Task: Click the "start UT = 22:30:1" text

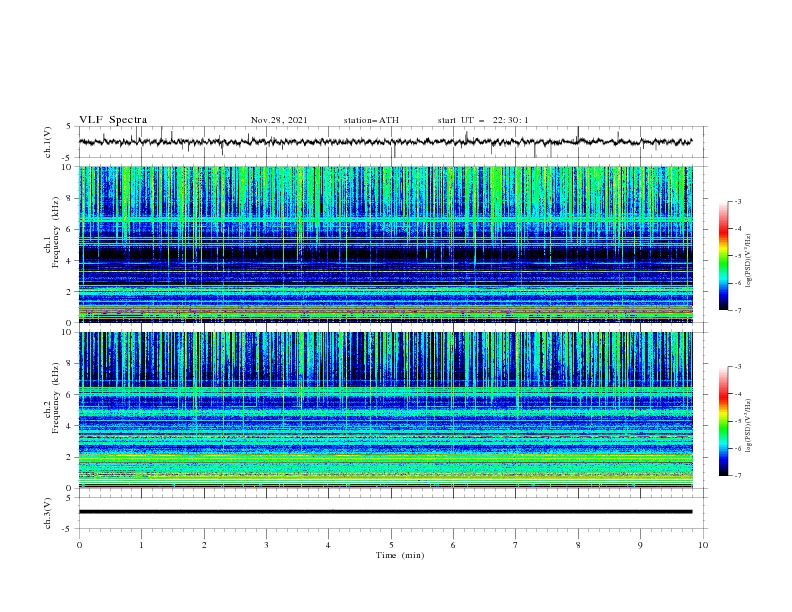Action: point(483,120)
